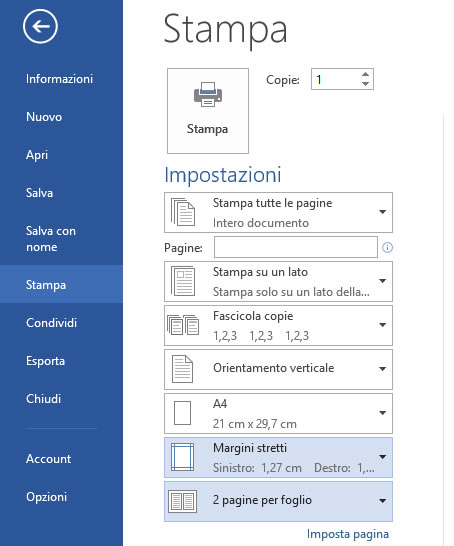The width and height of the screenshot is (454, 546).
Task: Open Opzioni from the sidebar
Action: [46, 497]
